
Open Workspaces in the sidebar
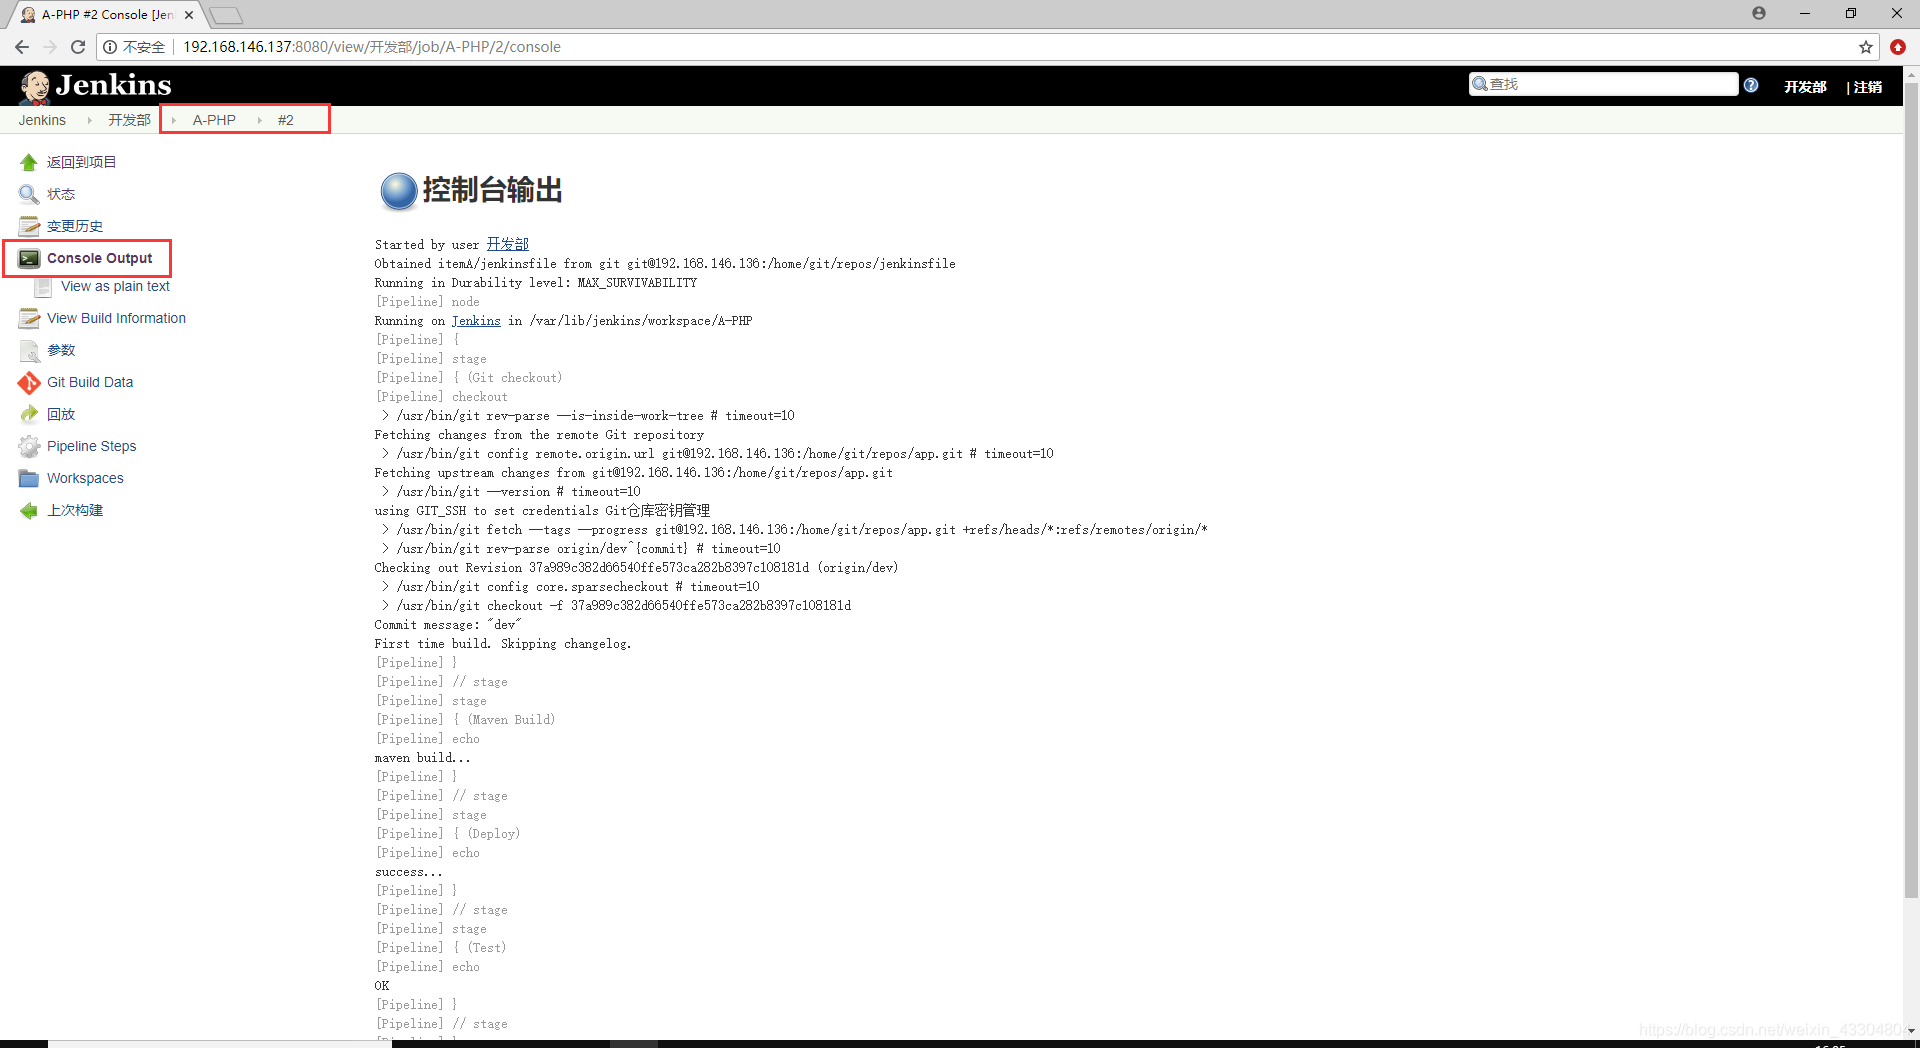pyautogui.click(x=85, y=478)
